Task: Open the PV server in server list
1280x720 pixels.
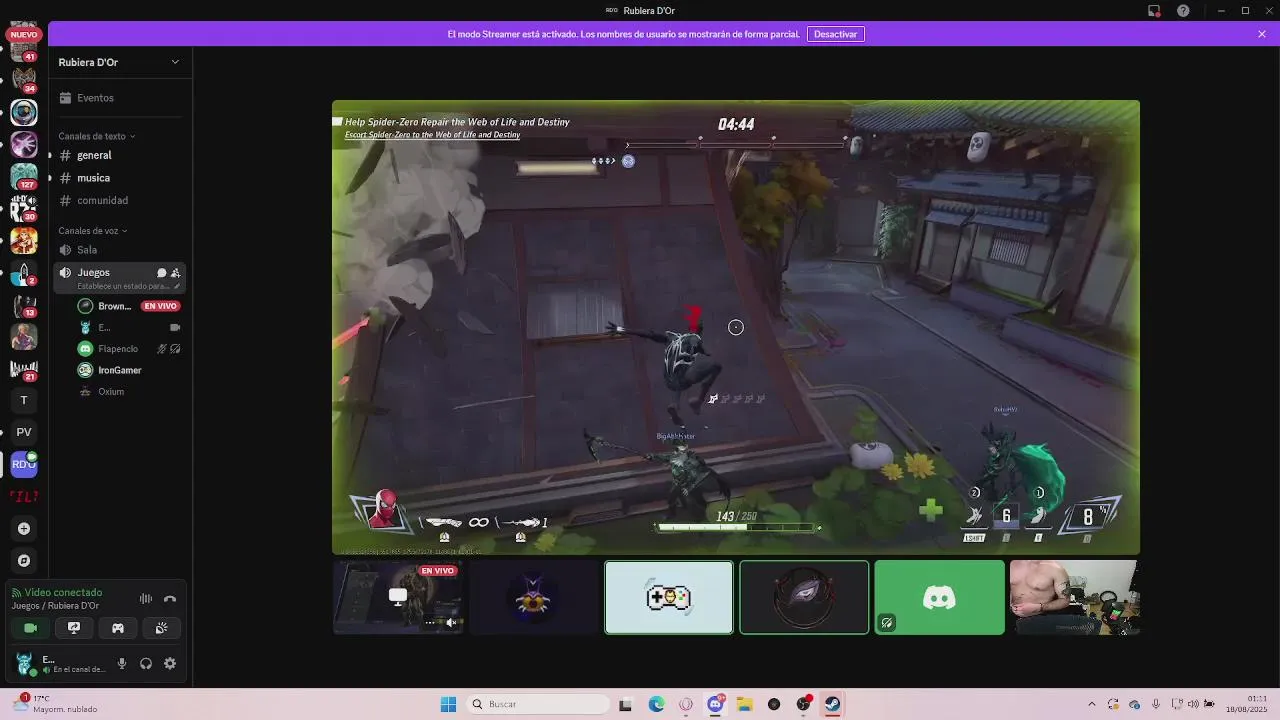Action: pyautogui.click(x=24, y=432)
